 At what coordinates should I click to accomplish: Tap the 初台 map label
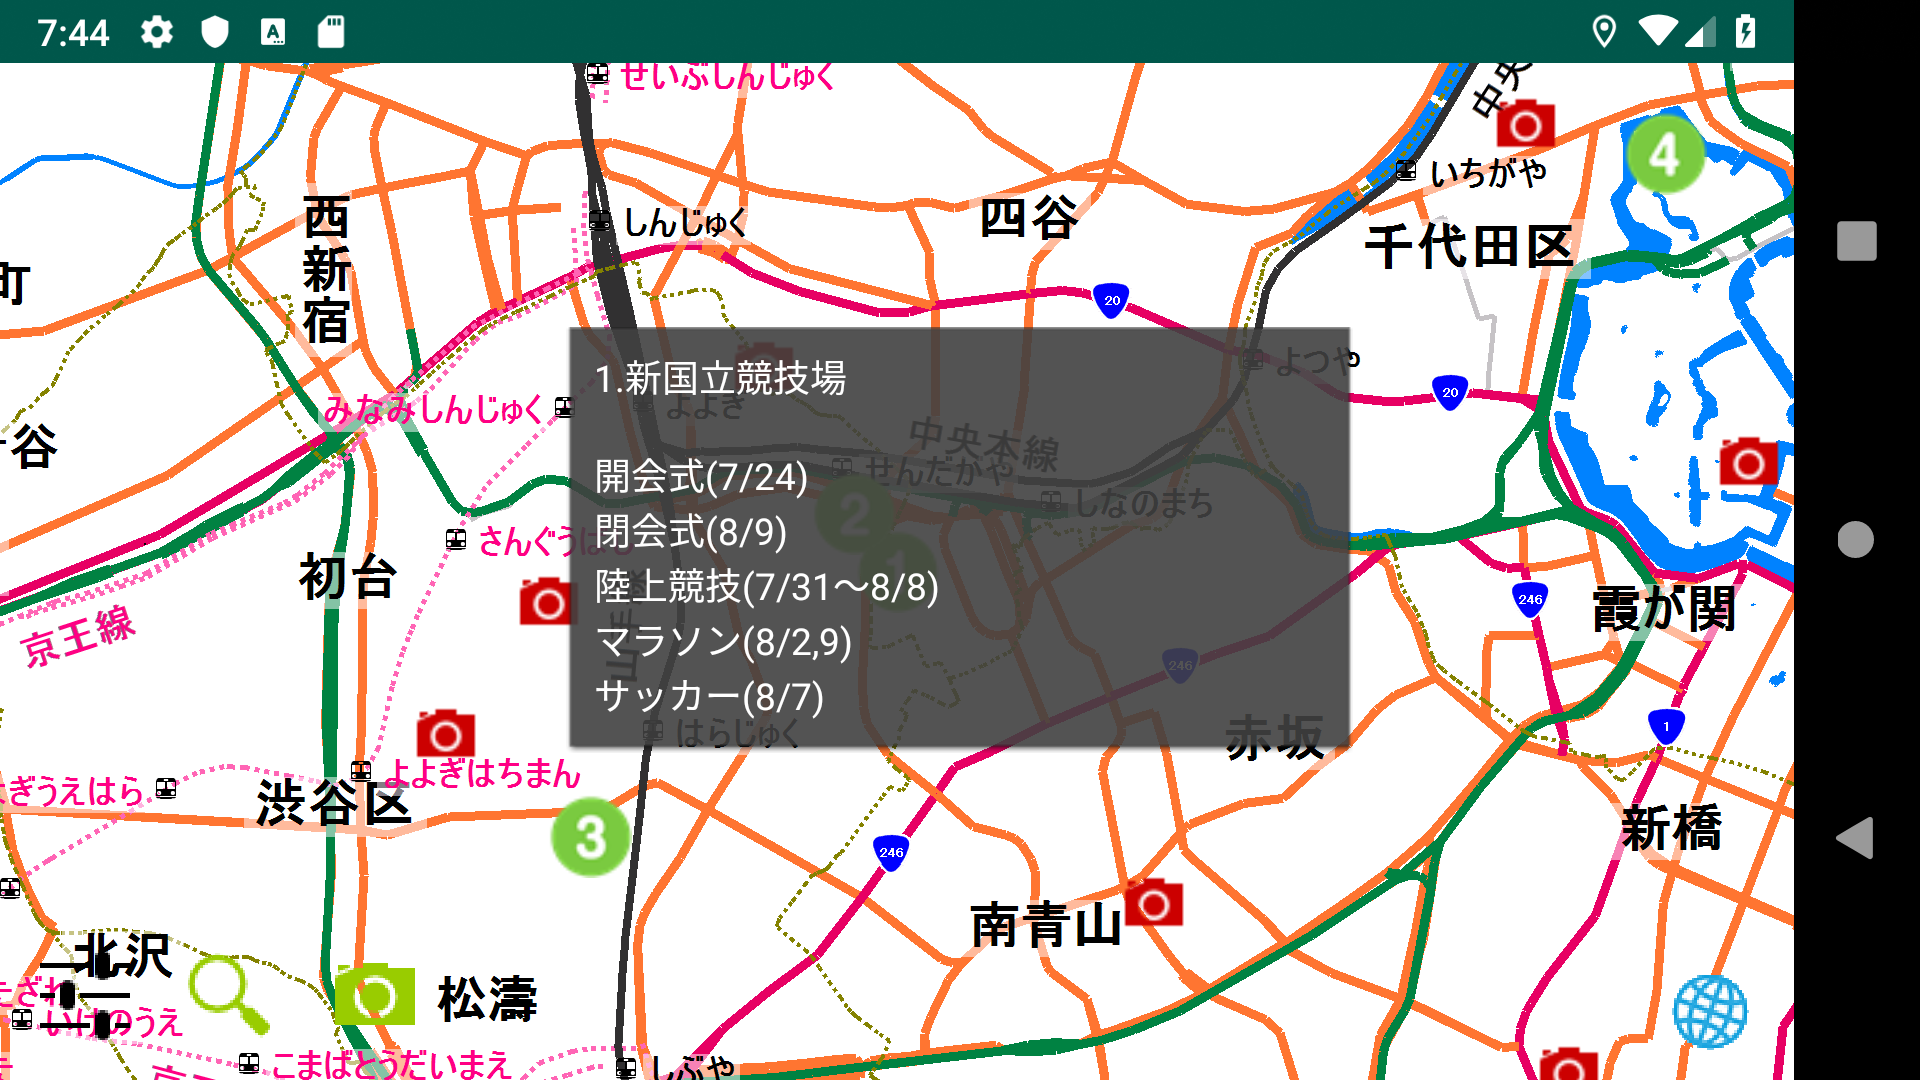pos(348,577)
